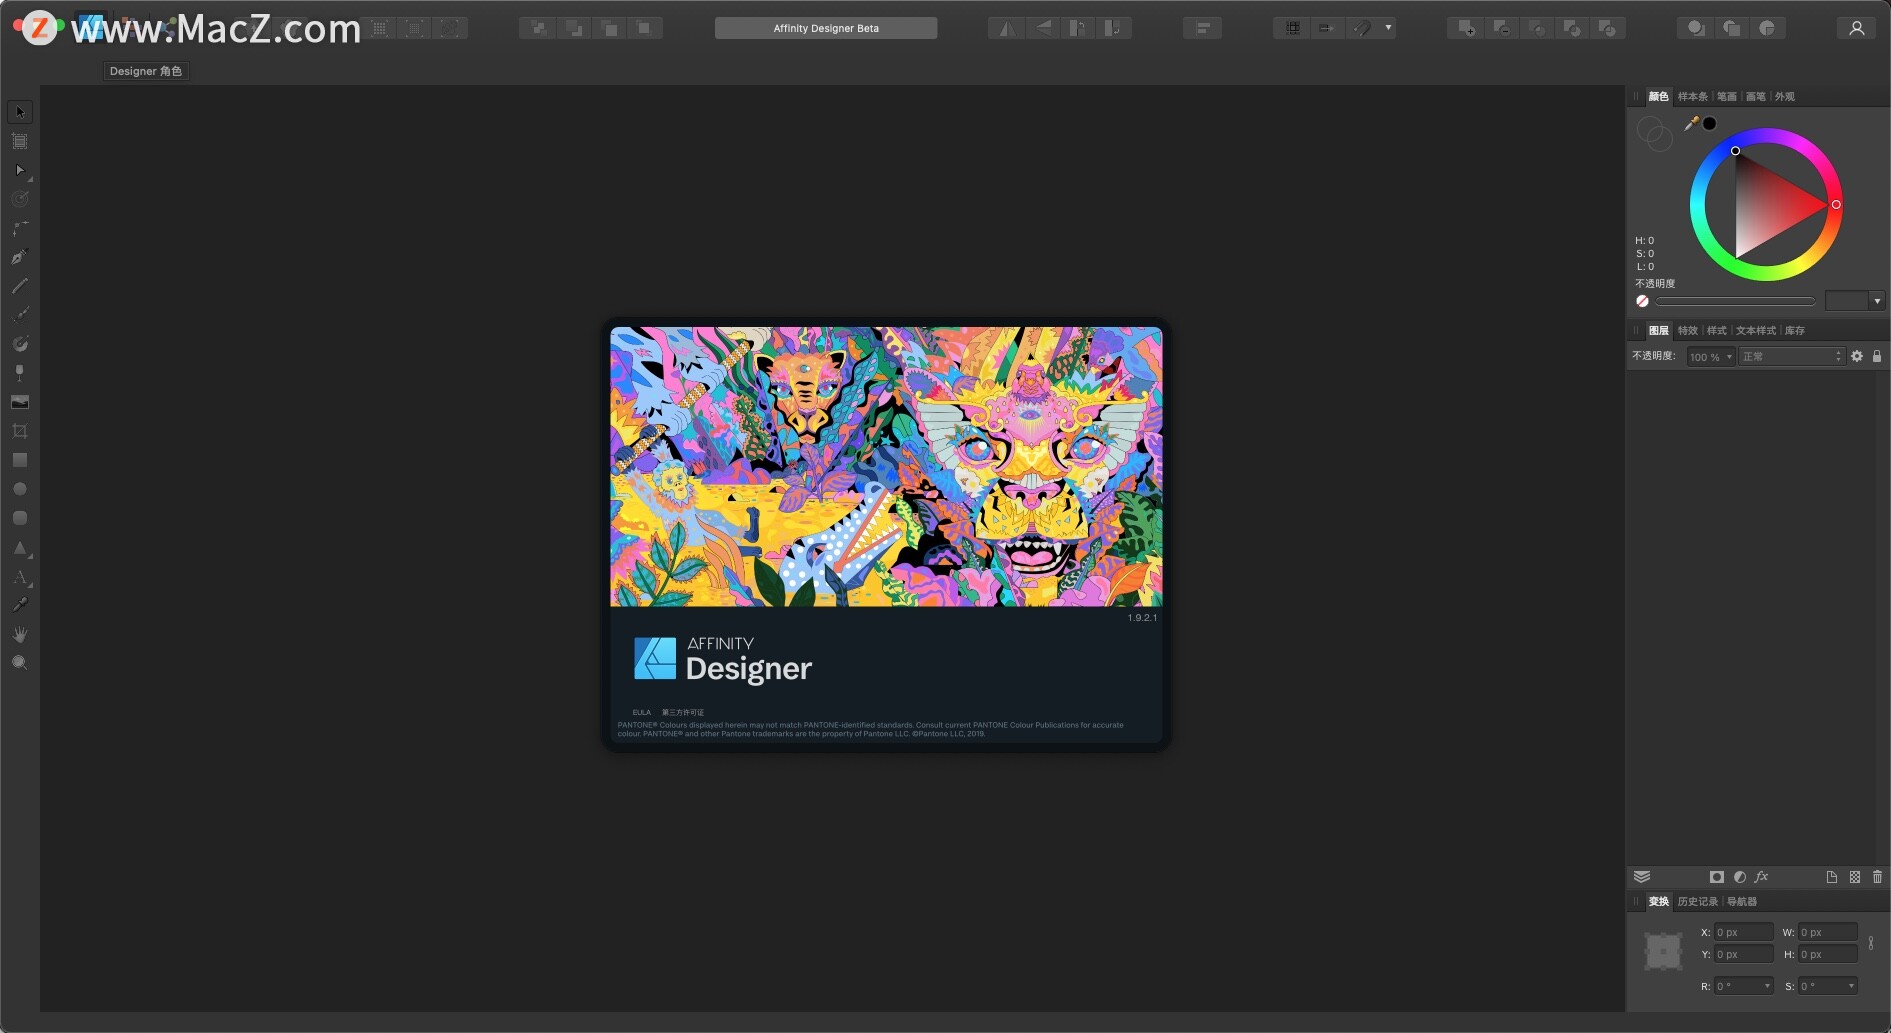Click the Delete Layer trash icon
1891x1033 pixels.
pos(1877,877)
